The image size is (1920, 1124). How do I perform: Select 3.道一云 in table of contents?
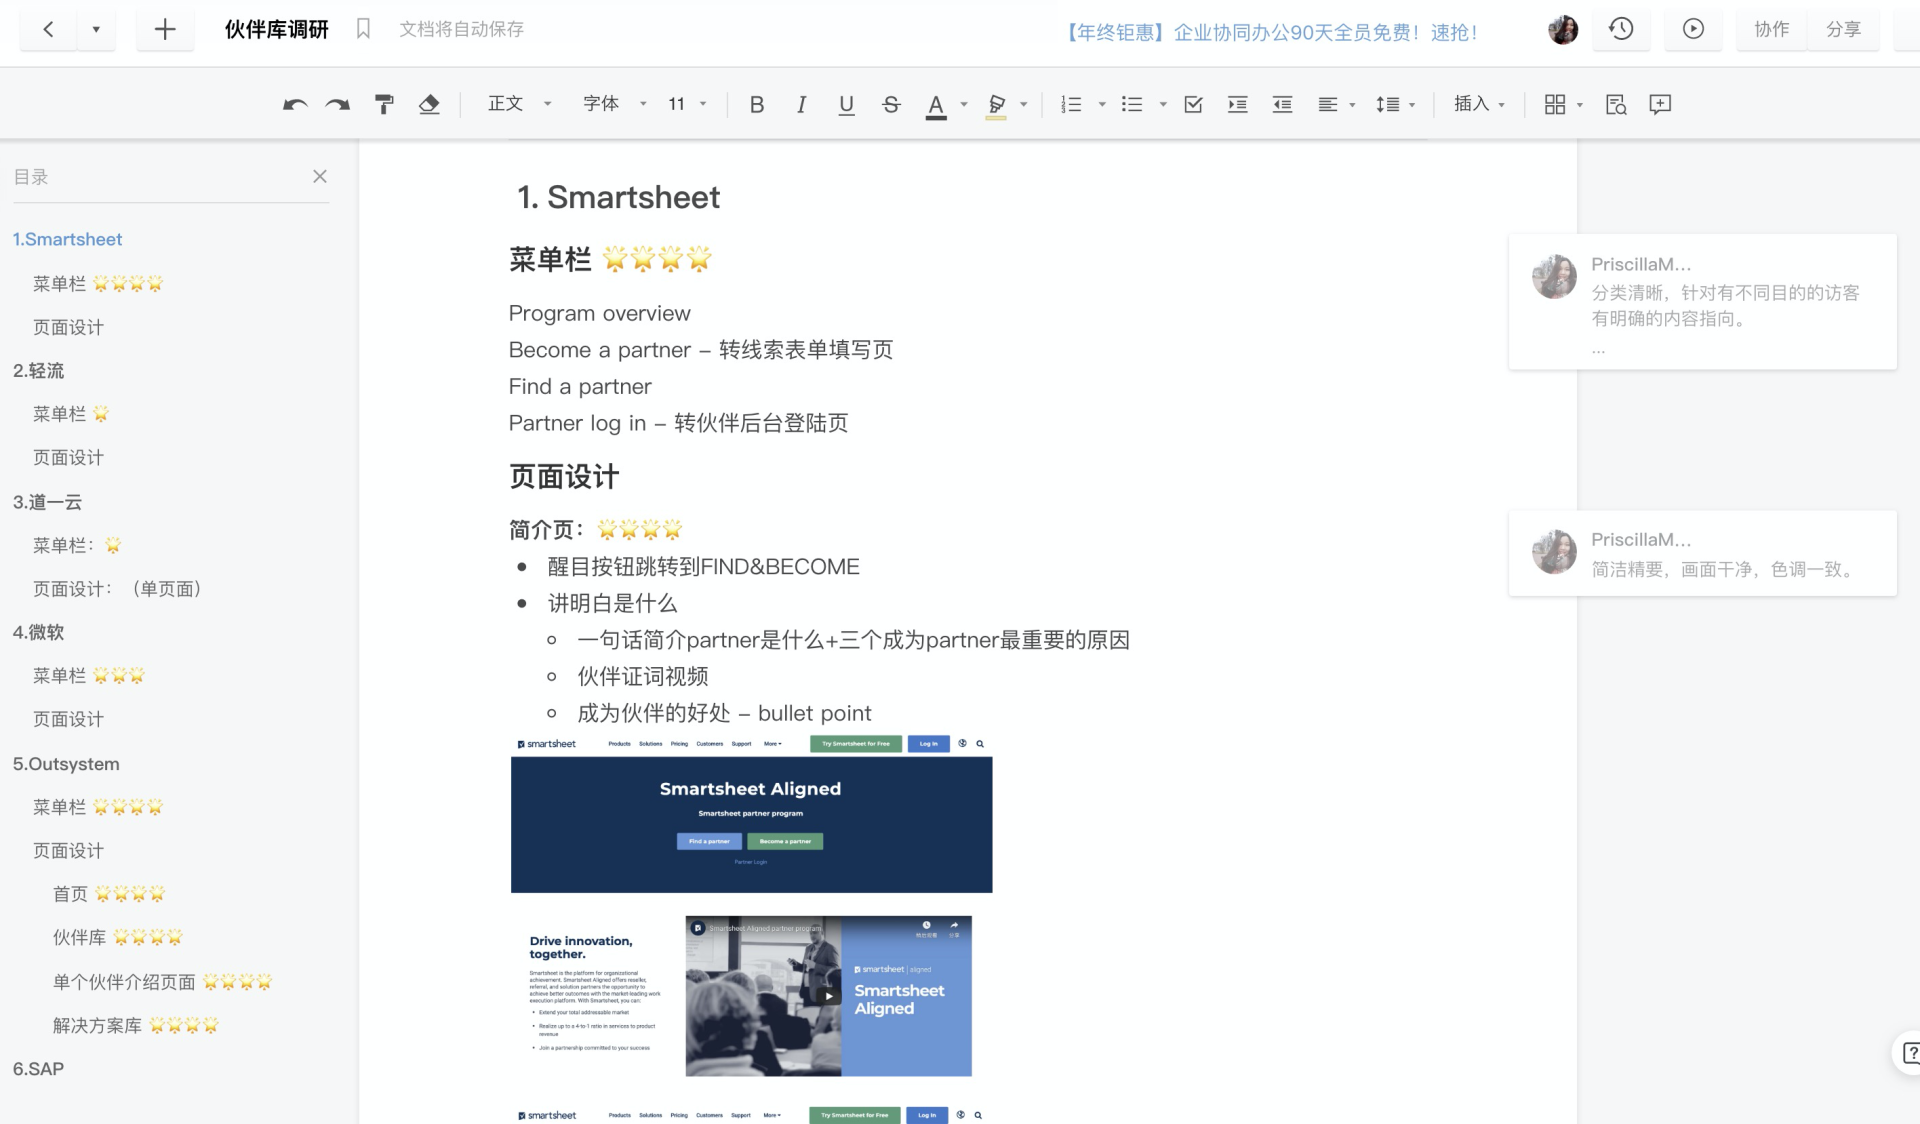coord(47,502)
